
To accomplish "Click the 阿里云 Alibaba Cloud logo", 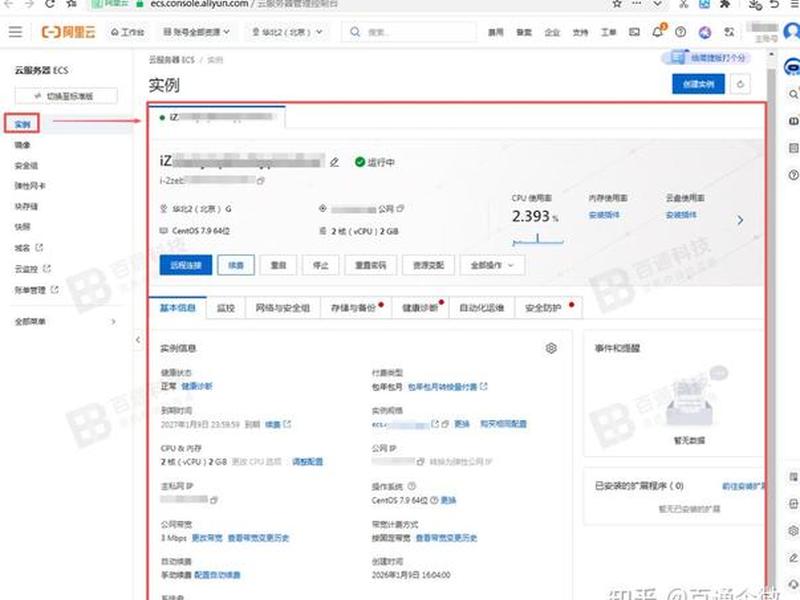I will 68,32.
